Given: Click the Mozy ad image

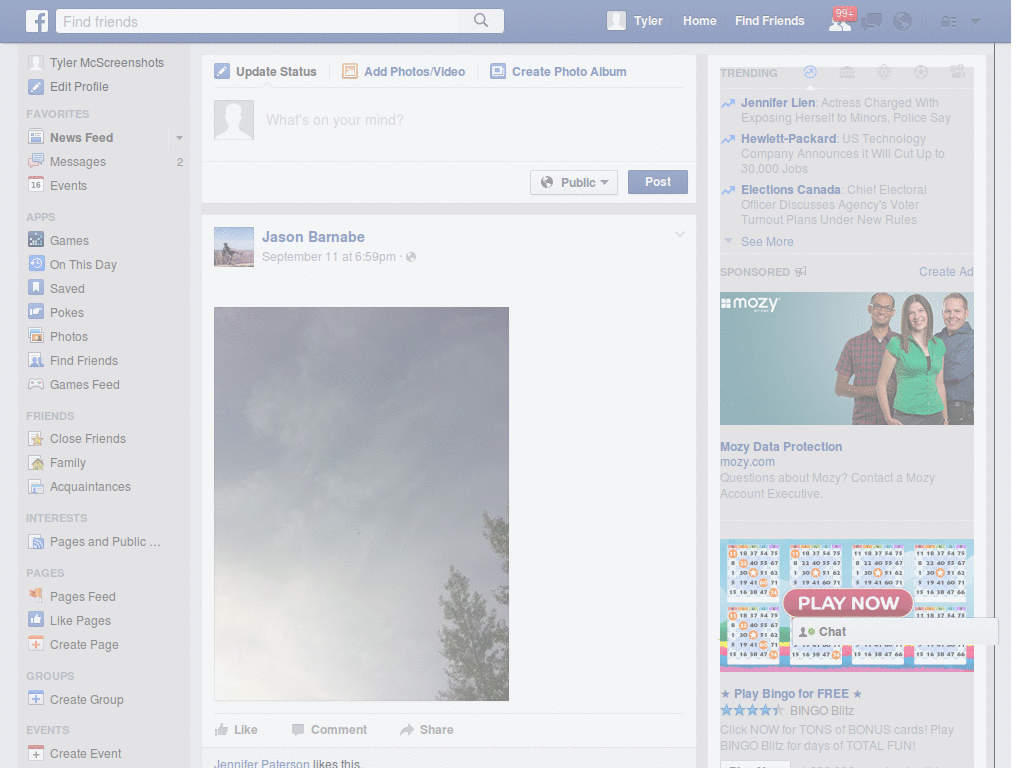Looking at the screenshot, I should 846,359.
